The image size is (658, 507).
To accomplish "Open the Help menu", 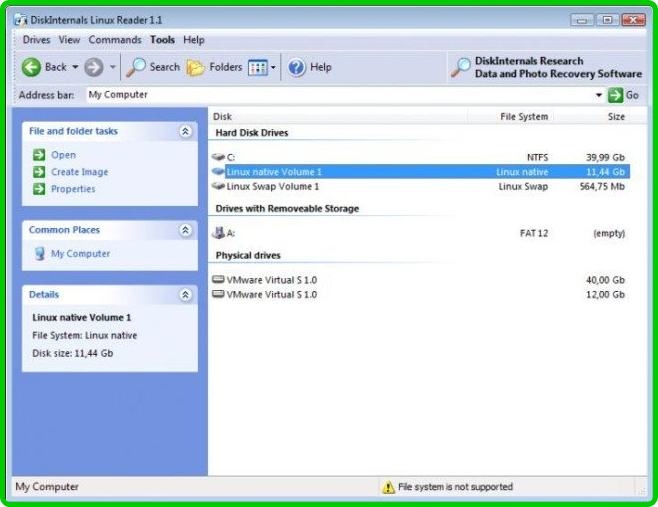I will tap(194, 40).
